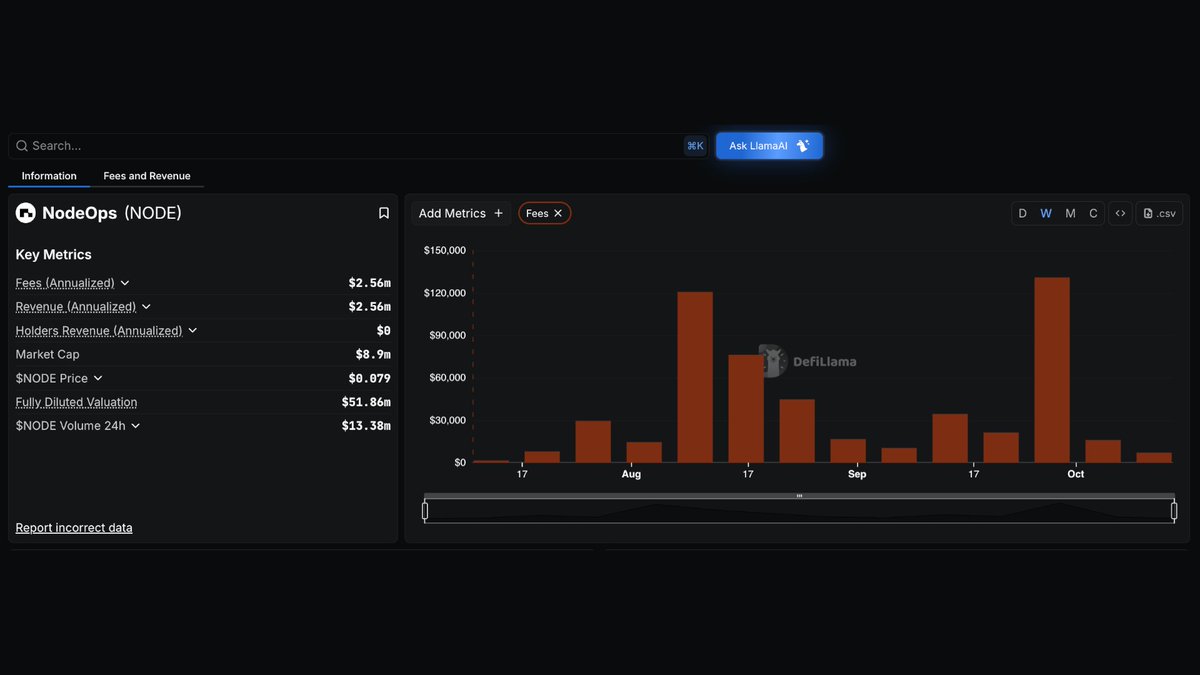Click the Aug axis label
1200x675 pixels.
pos(631,474)
